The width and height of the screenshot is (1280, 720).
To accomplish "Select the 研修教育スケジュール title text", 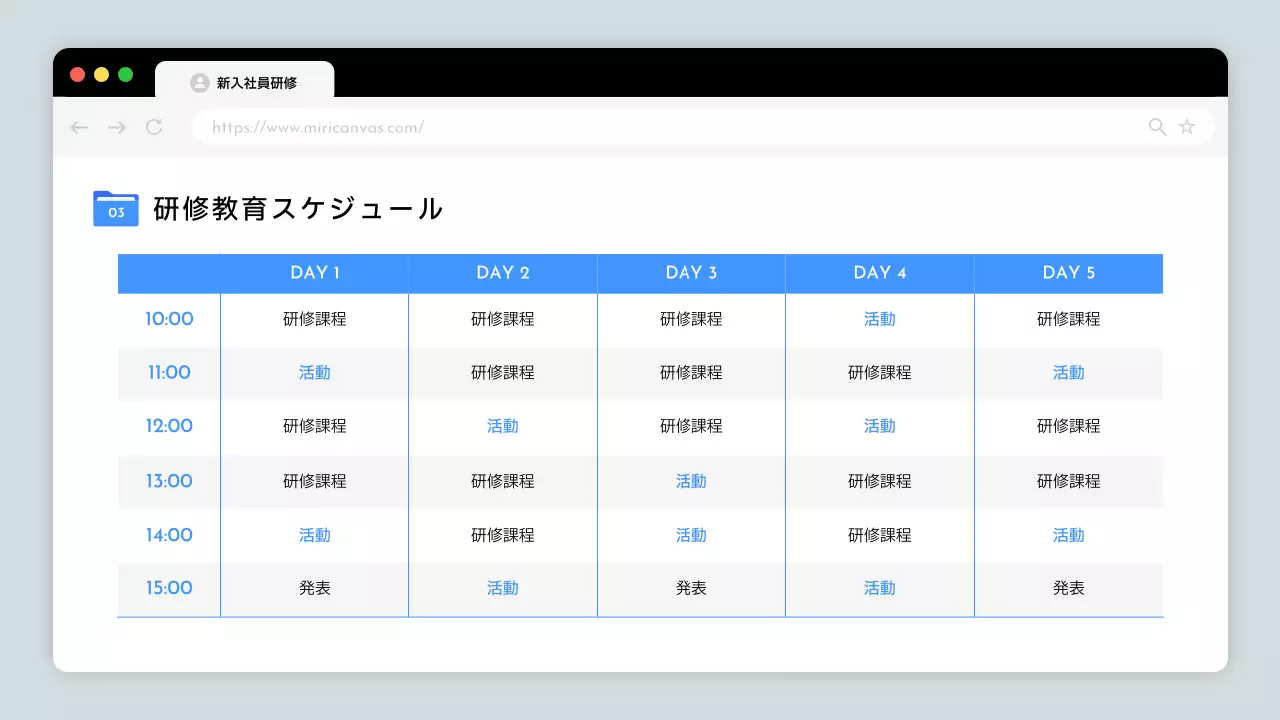I will tap(295, 209).
